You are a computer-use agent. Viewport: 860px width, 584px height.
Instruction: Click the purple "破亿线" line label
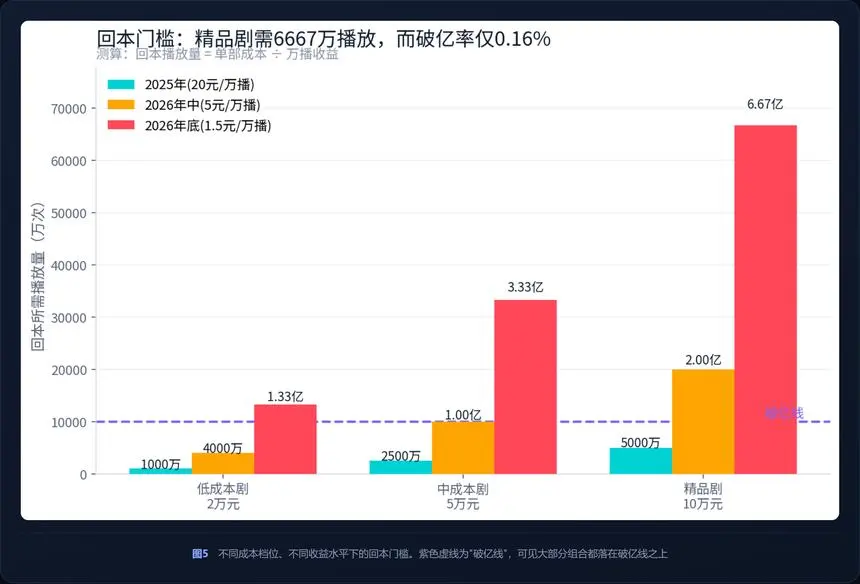(784, 413)
